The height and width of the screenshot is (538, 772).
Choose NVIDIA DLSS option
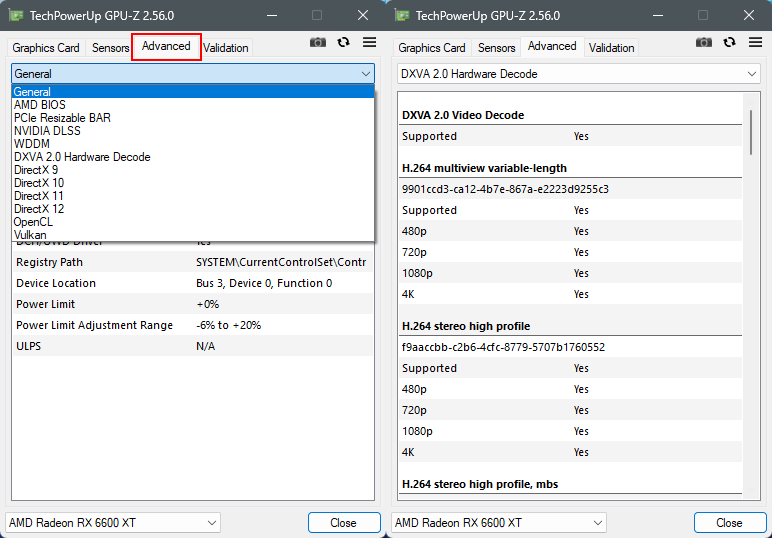193,131
